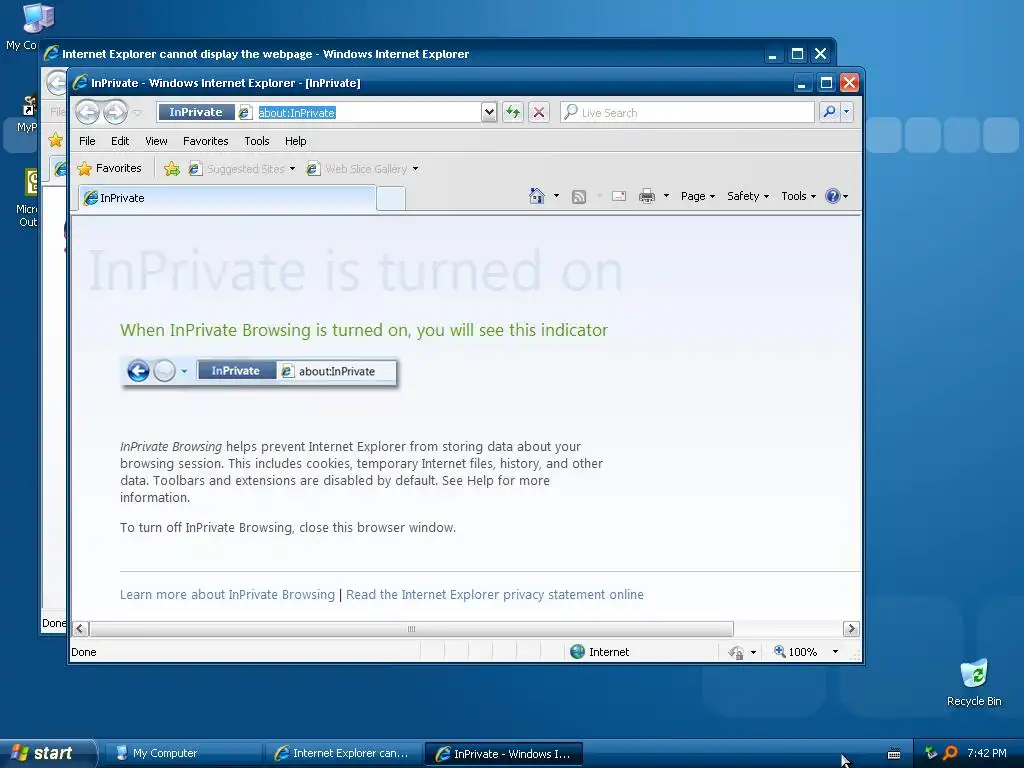Click the RSS Feeds icon

click(x=579, y=197)
